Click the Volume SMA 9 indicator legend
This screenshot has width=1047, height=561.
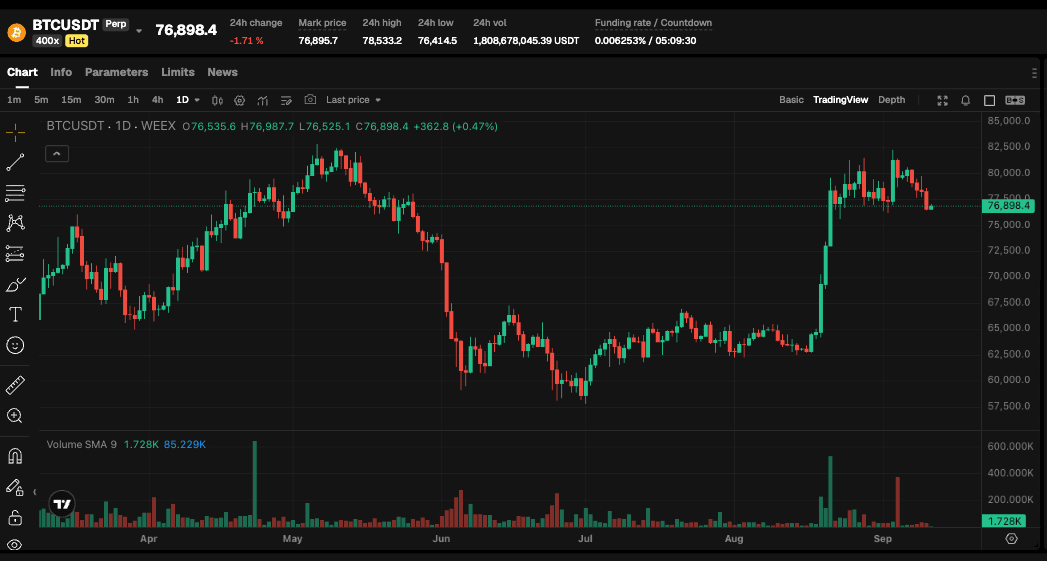(x=81, y=444)
